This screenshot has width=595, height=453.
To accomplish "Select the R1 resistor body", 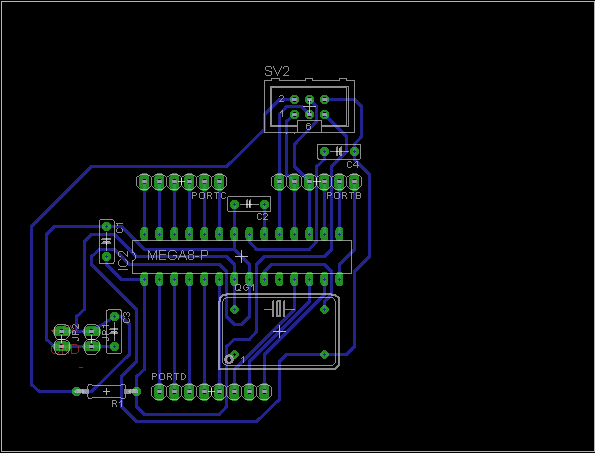I will pos(106,391).
